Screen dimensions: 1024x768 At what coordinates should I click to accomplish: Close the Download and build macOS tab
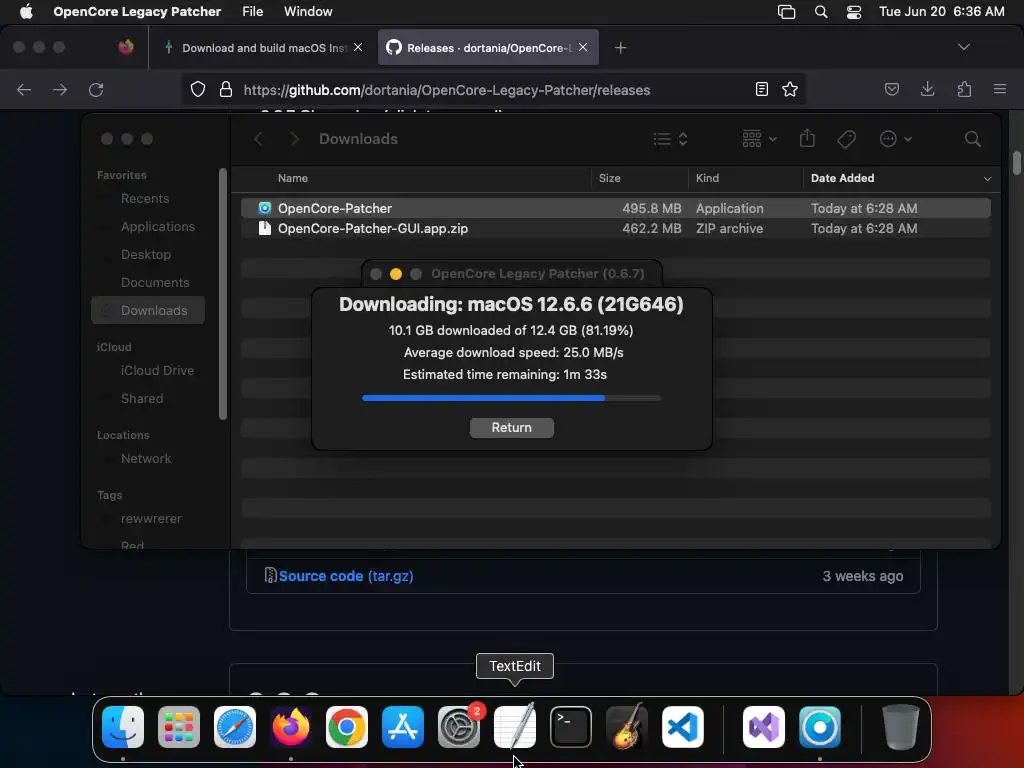pyautogui.click(x=358, y=47)
